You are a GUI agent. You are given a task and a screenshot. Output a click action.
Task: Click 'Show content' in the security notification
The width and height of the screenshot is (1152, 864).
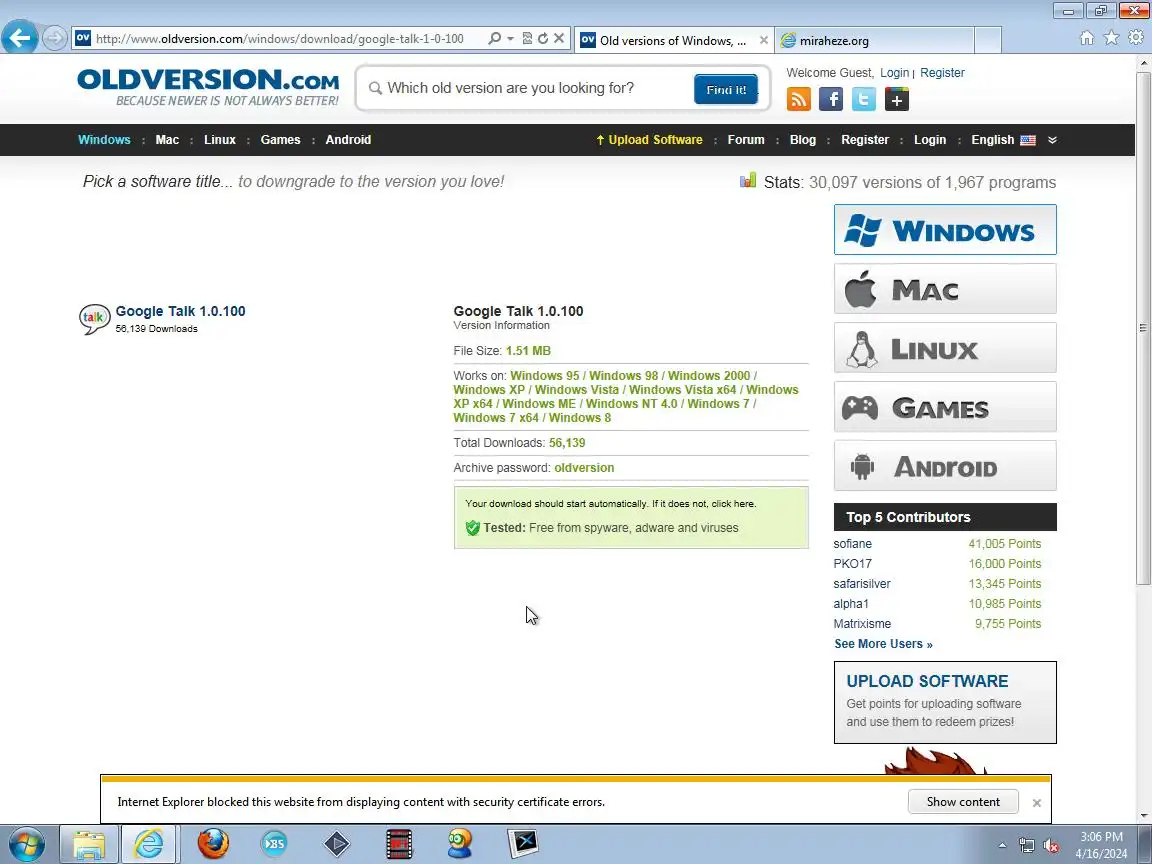point(962,802)
